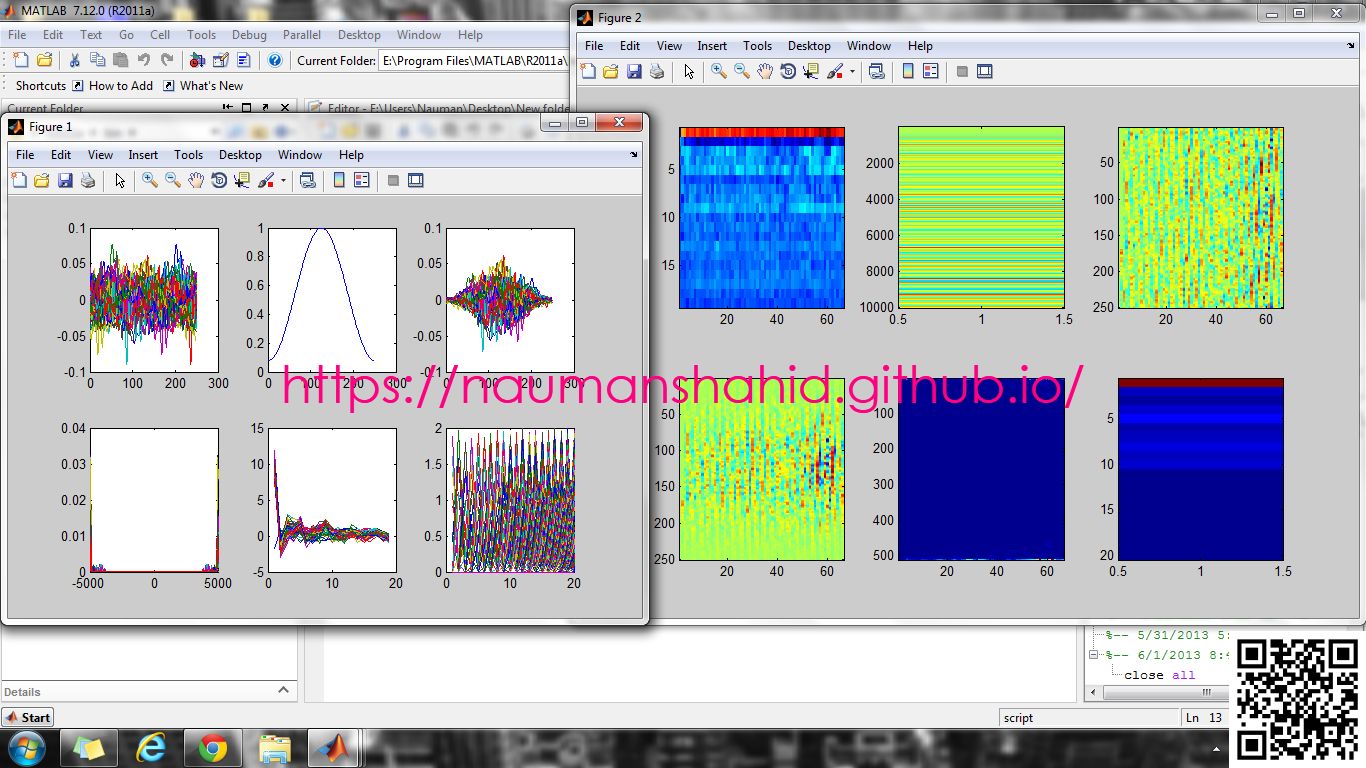The image size is (1366, 768).
Task: Click the Simulink icon in MATLAB toolbar
Action: (197, 60)
